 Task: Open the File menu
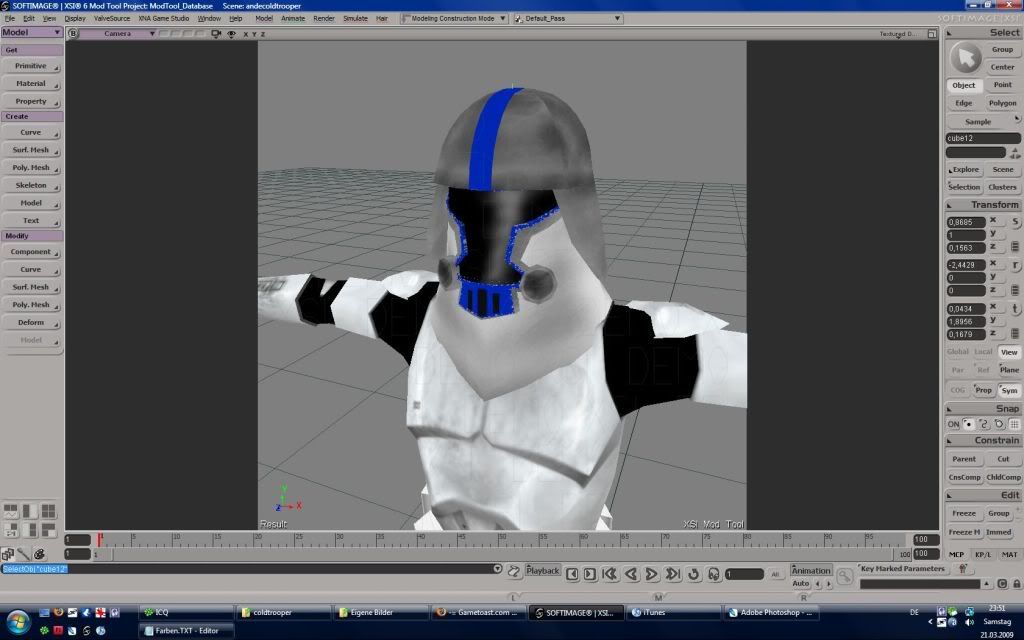10,18
